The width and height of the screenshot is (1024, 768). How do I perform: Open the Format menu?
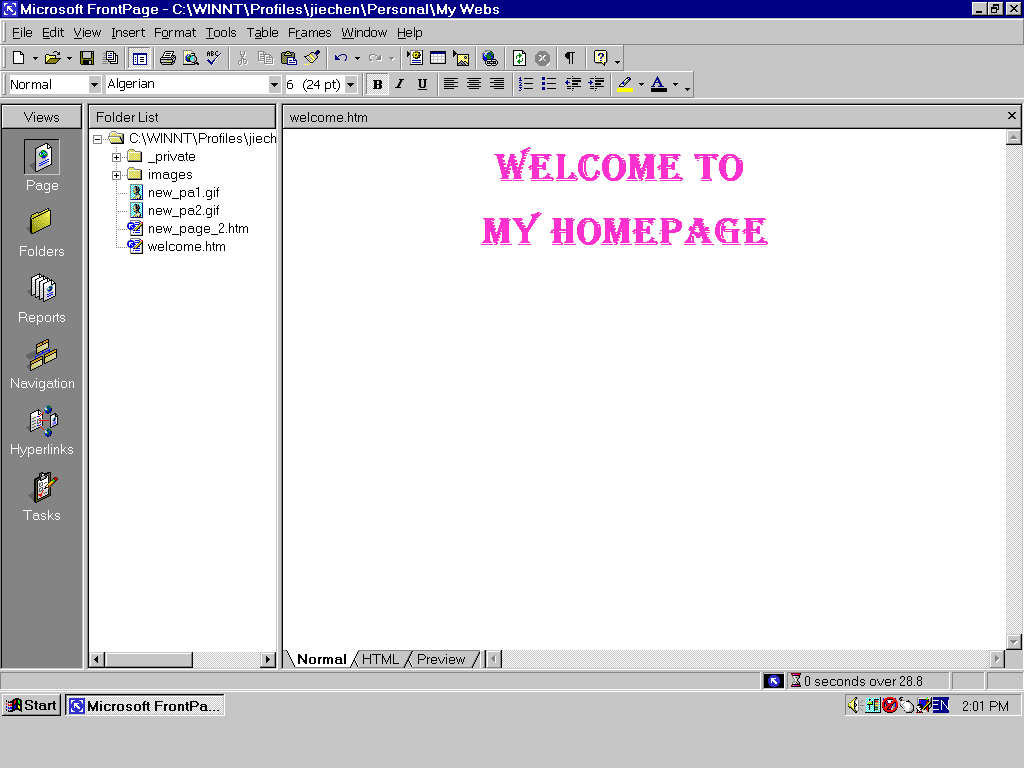(x=175, y=33)
